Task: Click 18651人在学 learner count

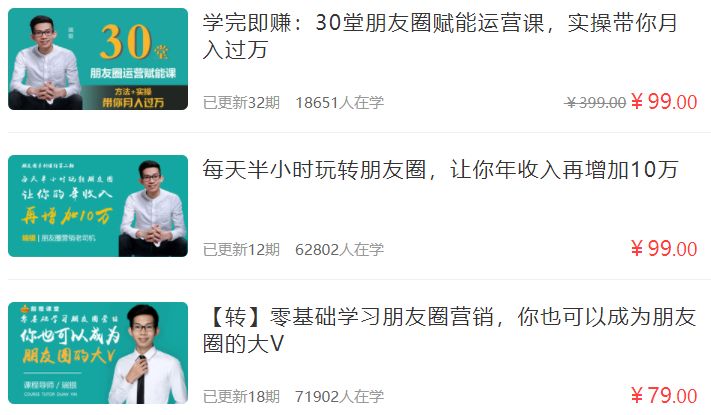Action: tap(339, 103)
